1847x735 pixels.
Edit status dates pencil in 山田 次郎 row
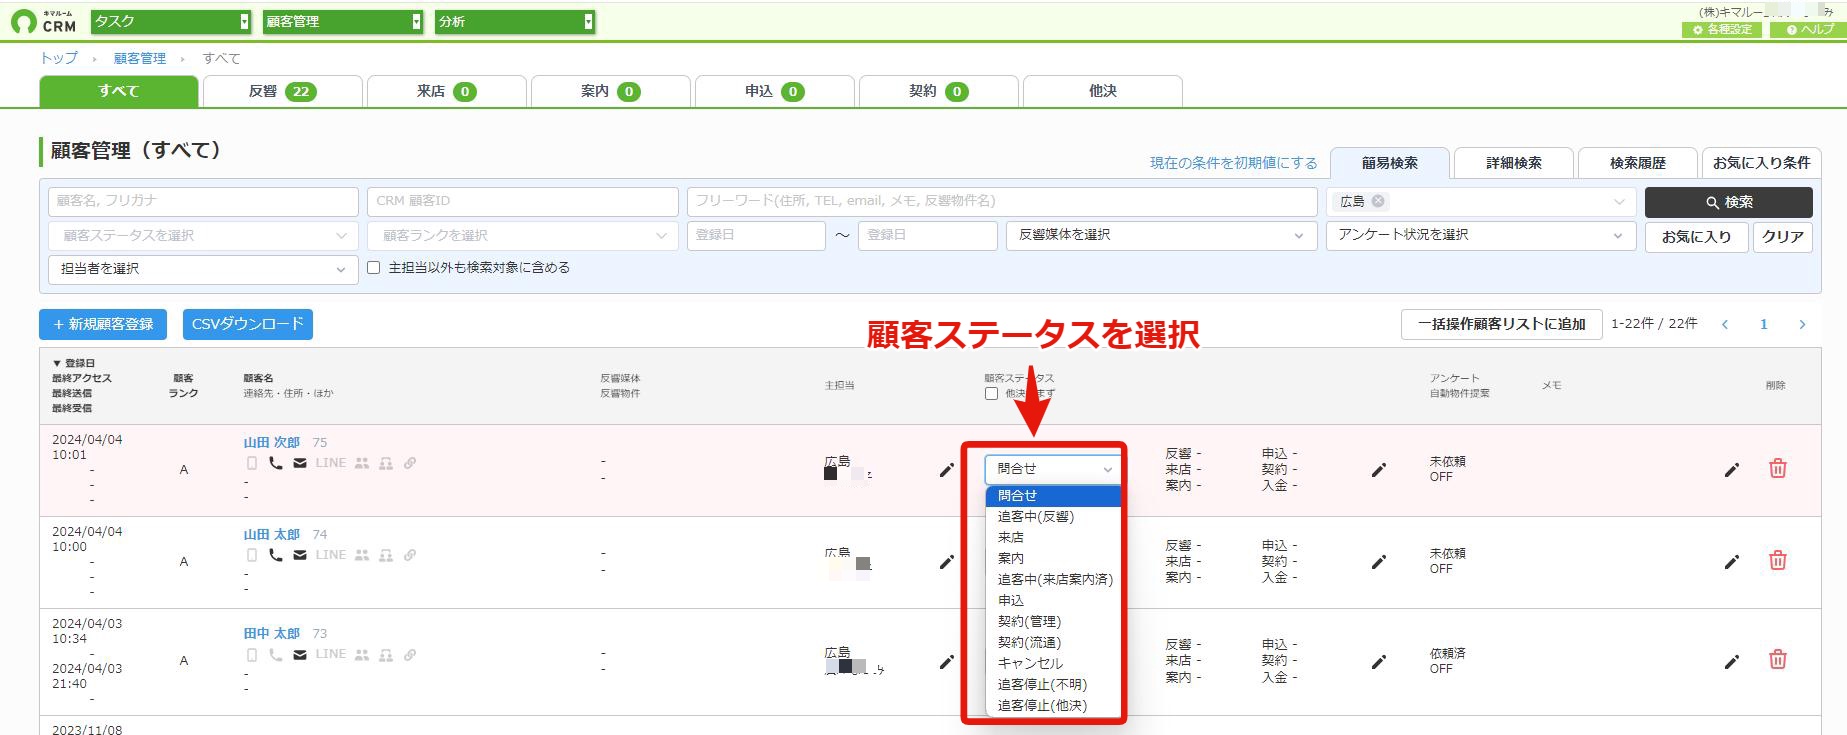(x=1379, y=469)
